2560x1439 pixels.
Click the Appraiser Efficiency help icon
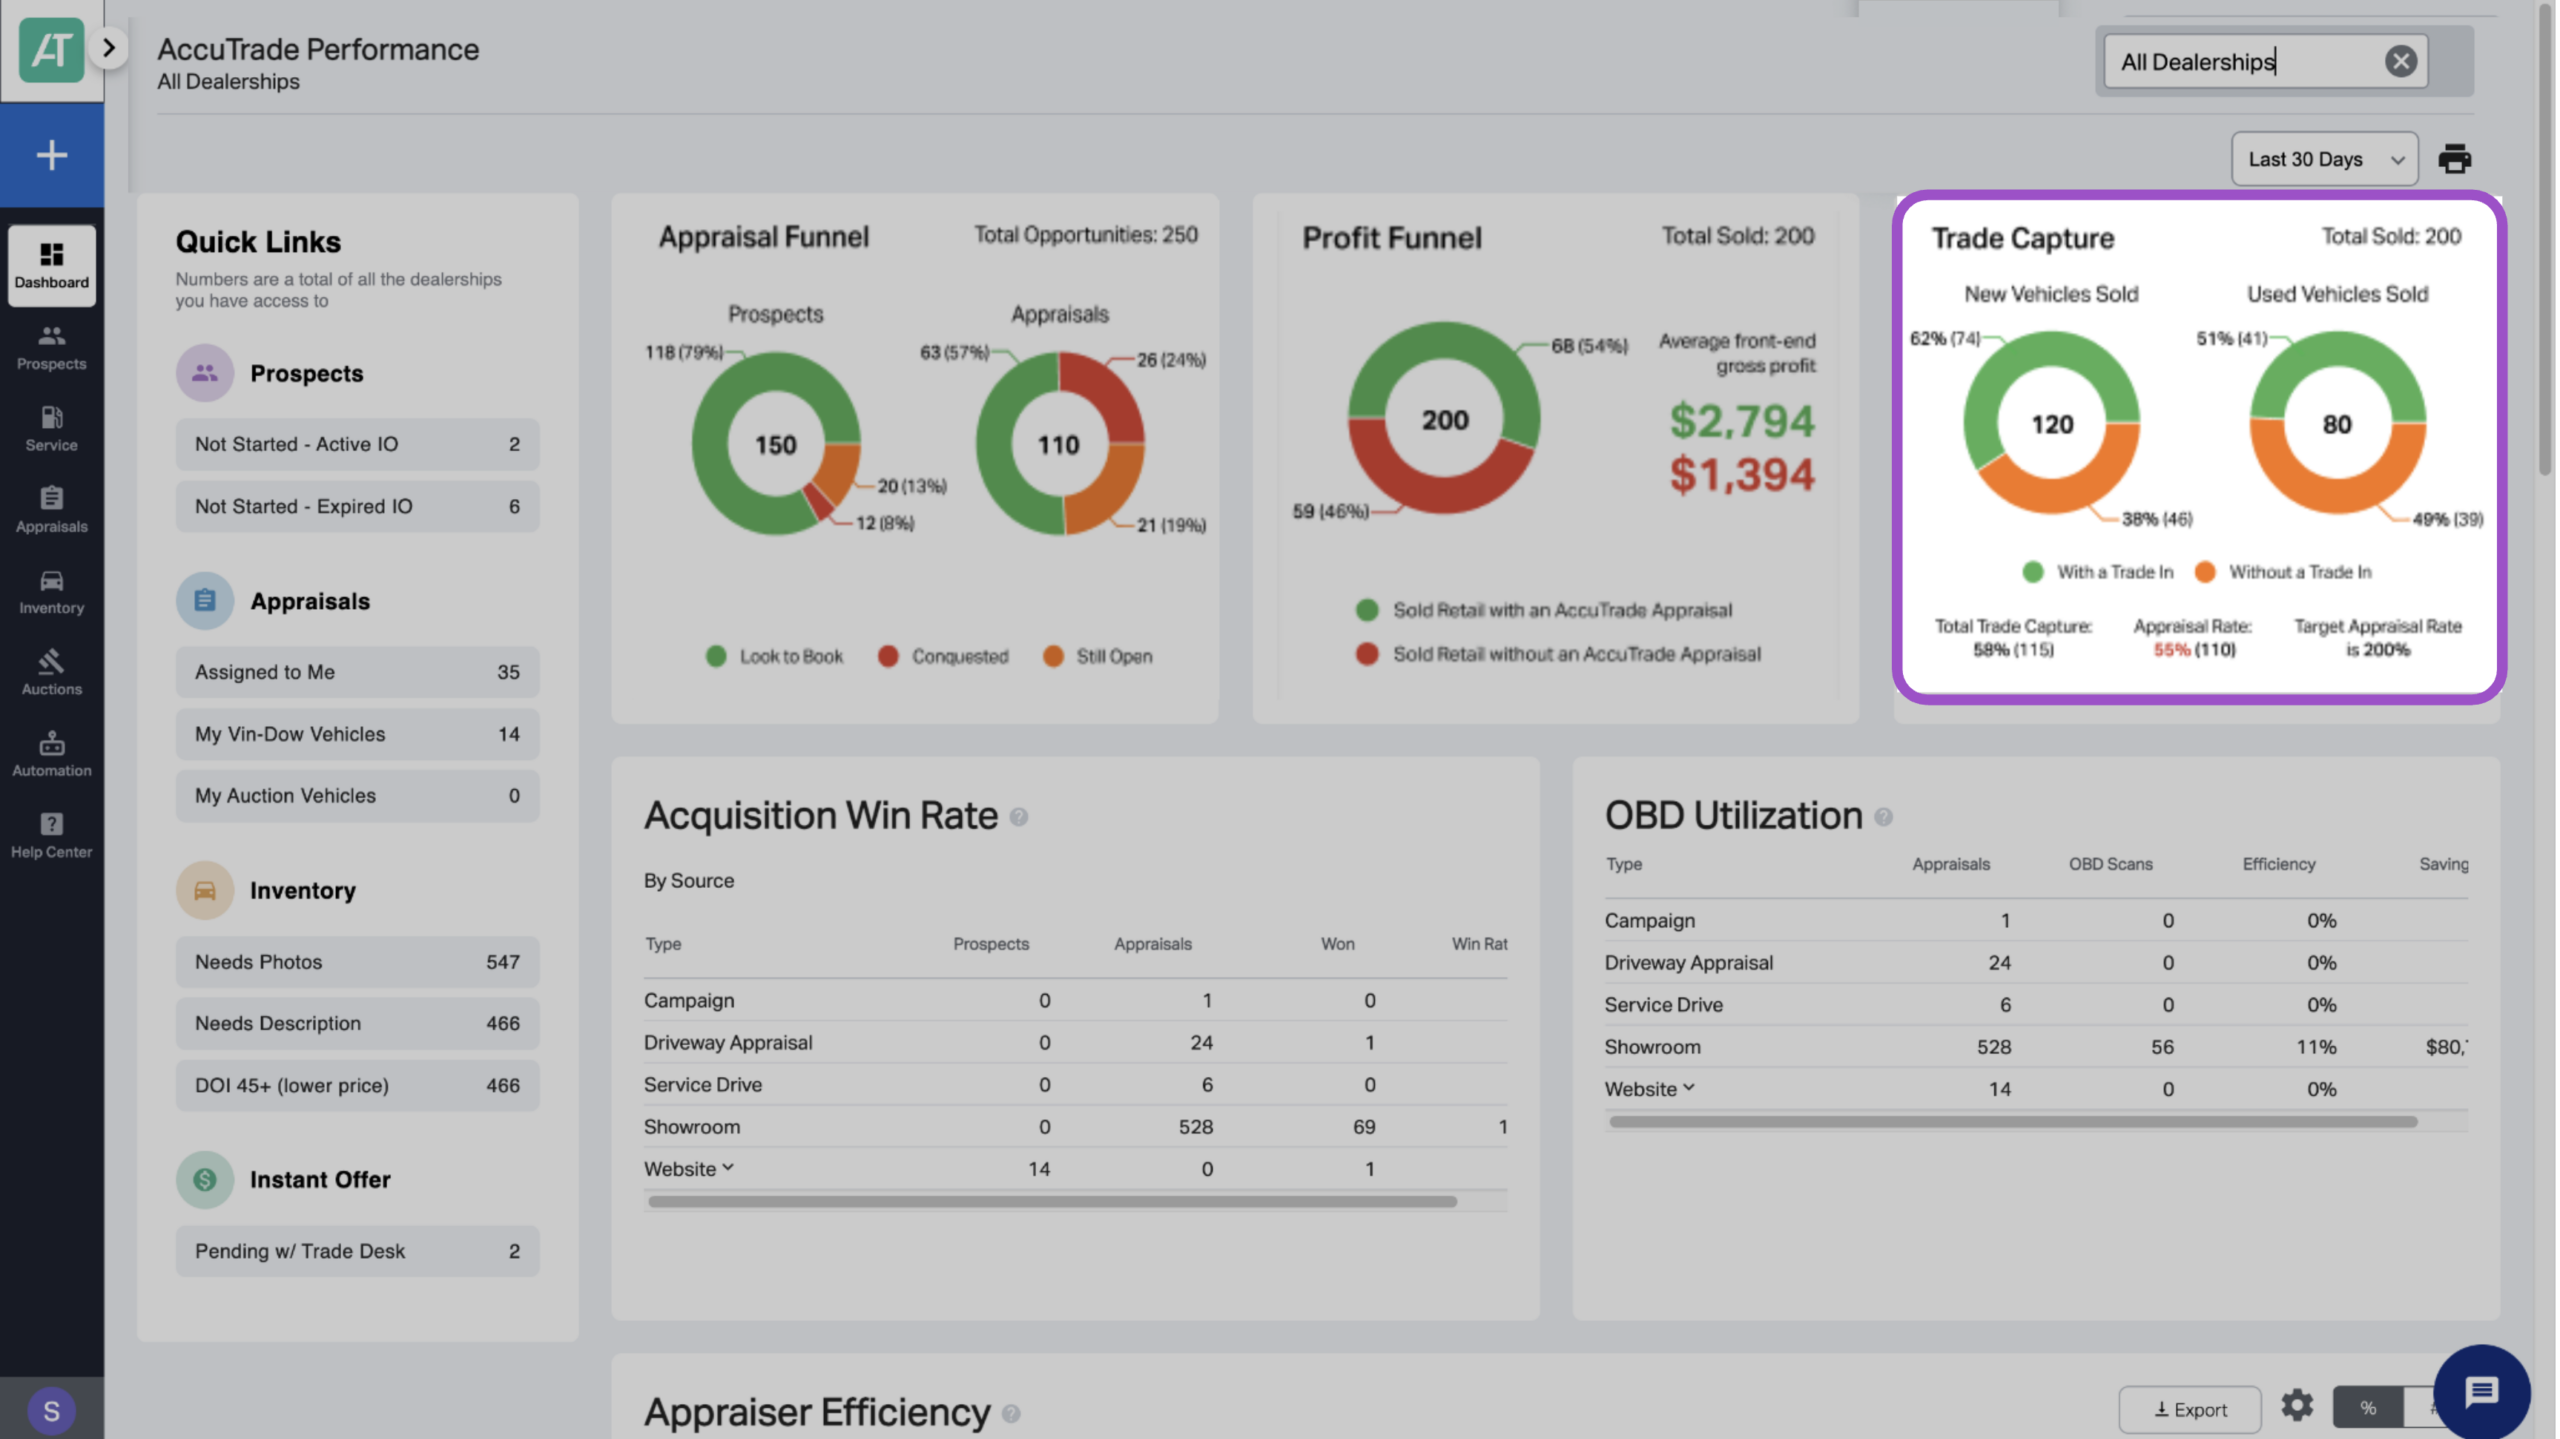1011,1414
